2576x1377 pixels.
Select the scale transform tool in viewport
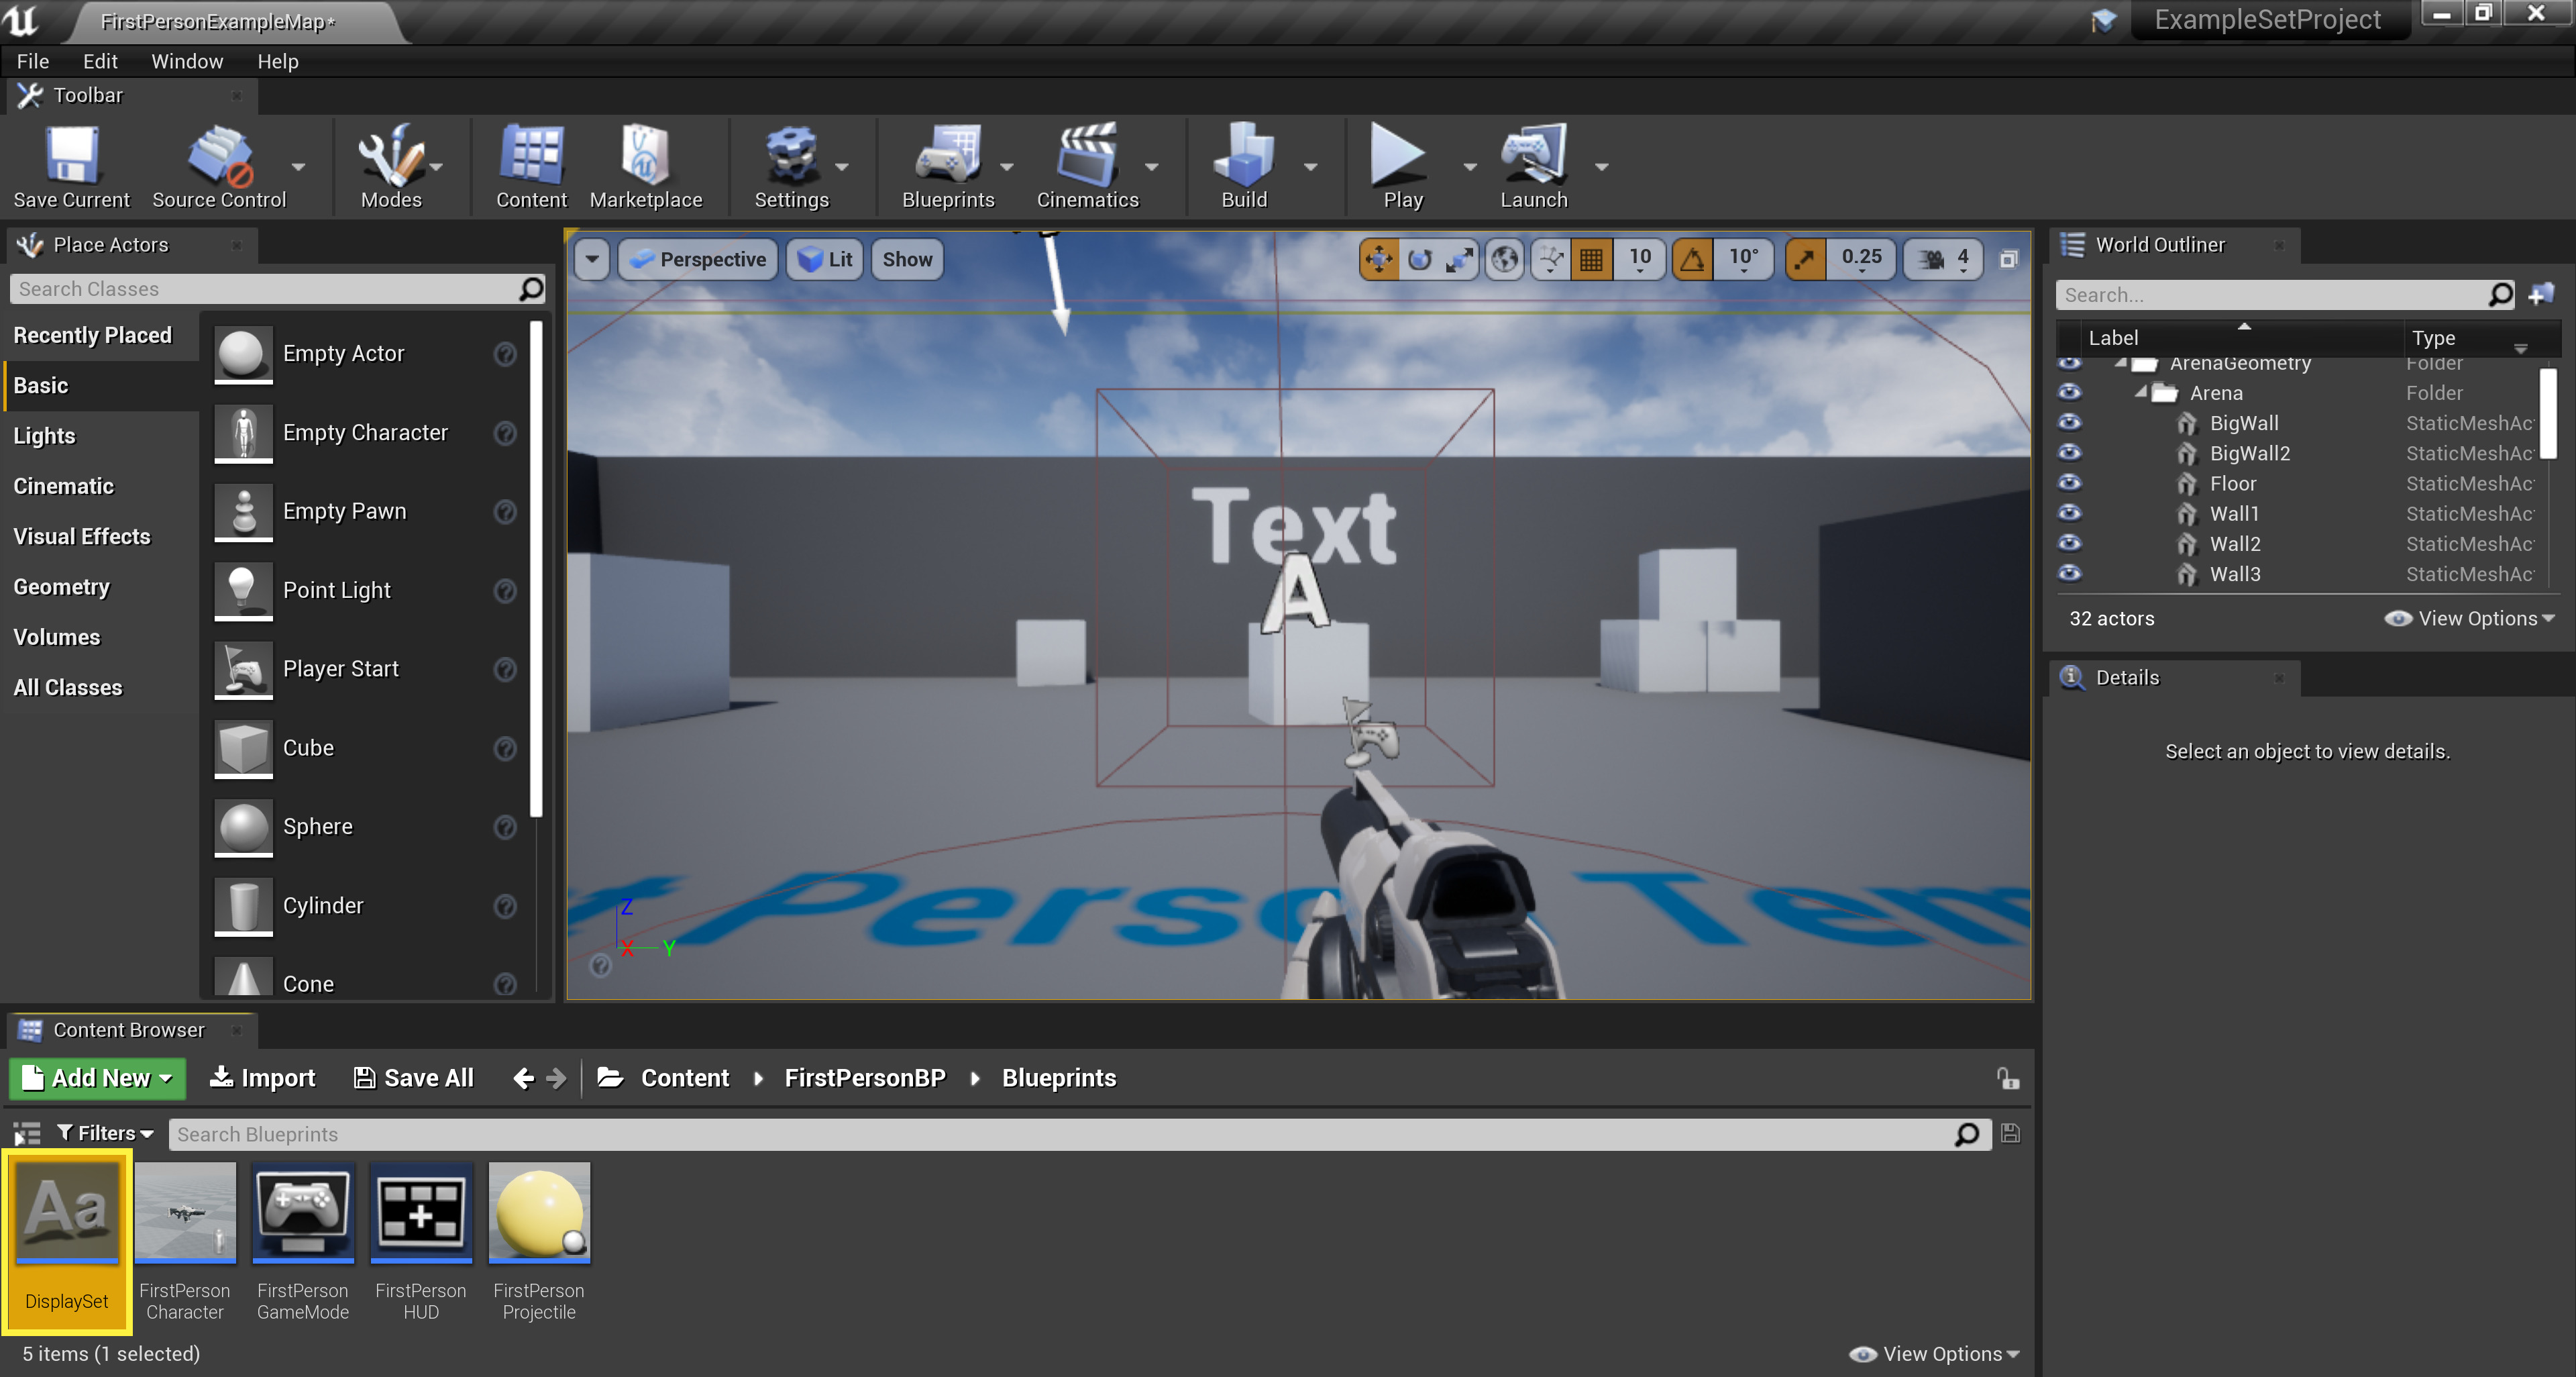[1460, 260]
